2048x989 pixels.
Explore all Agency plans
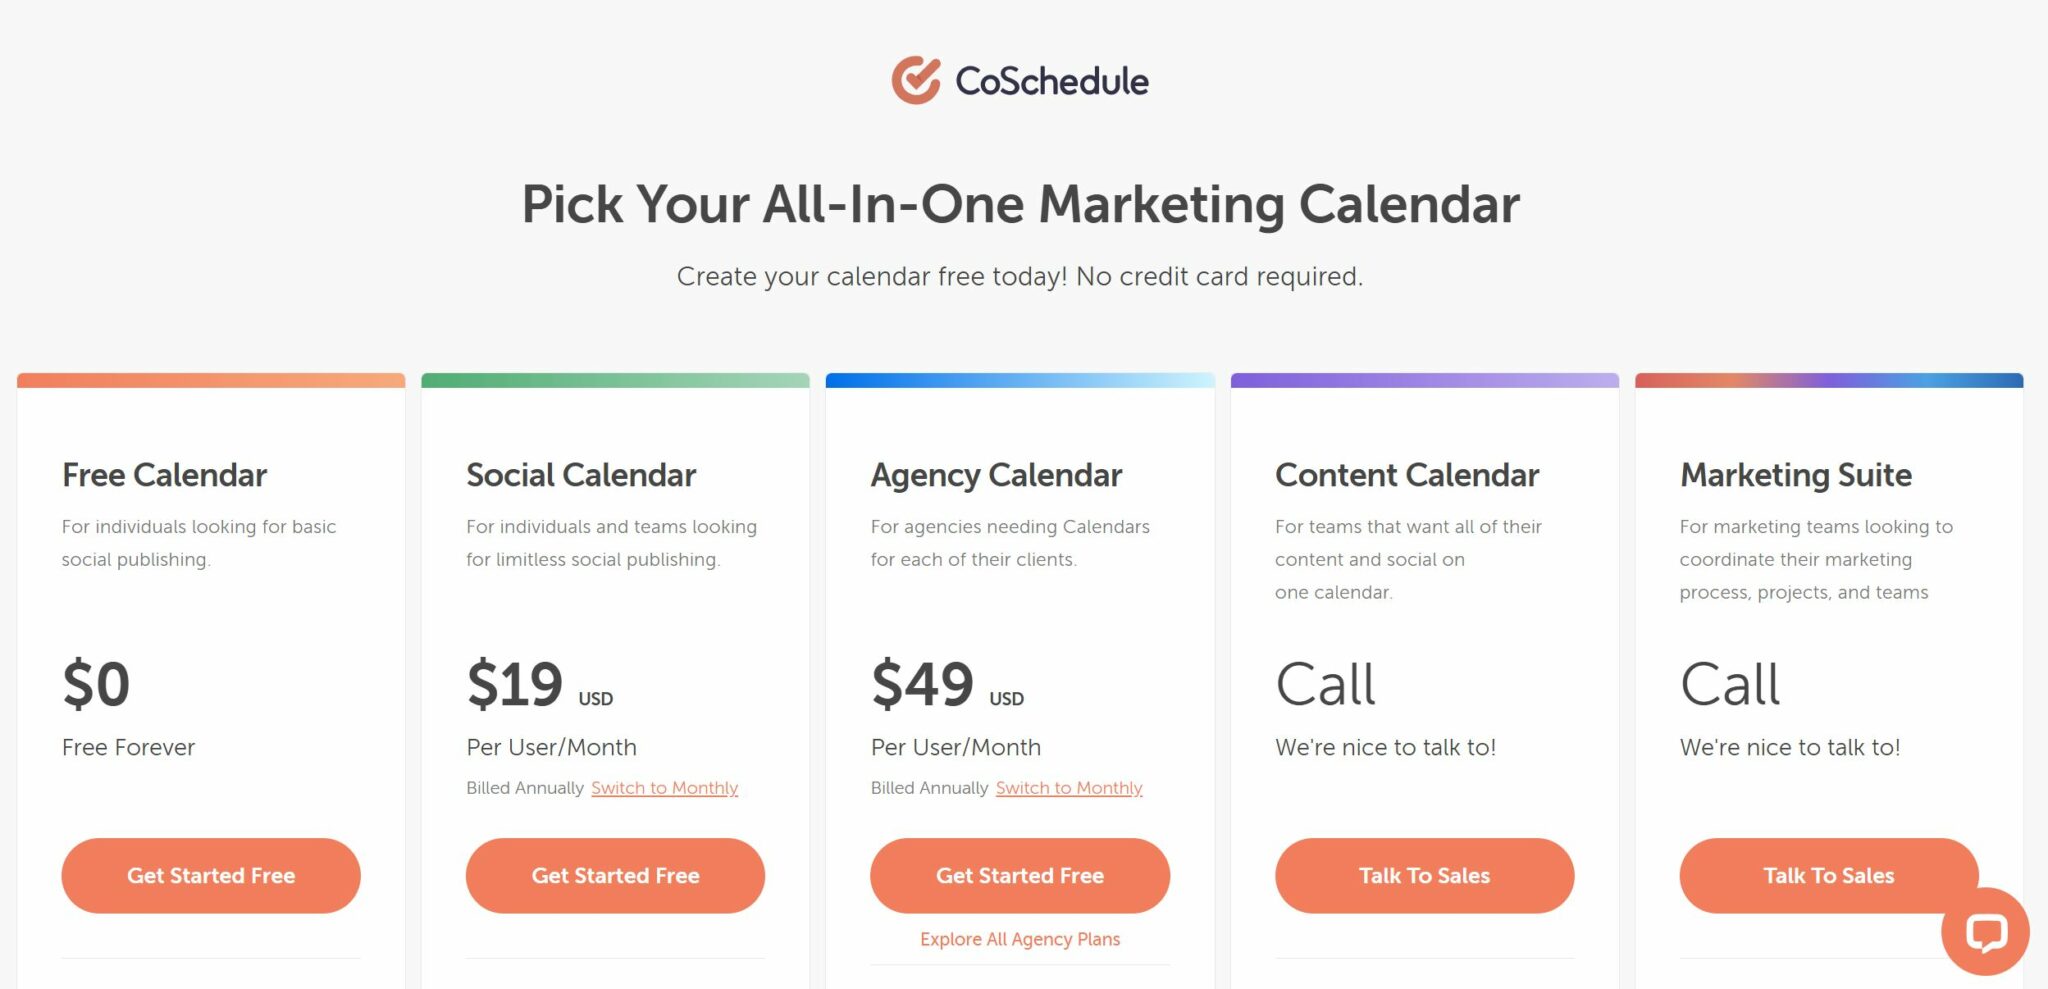point(1019,938)
